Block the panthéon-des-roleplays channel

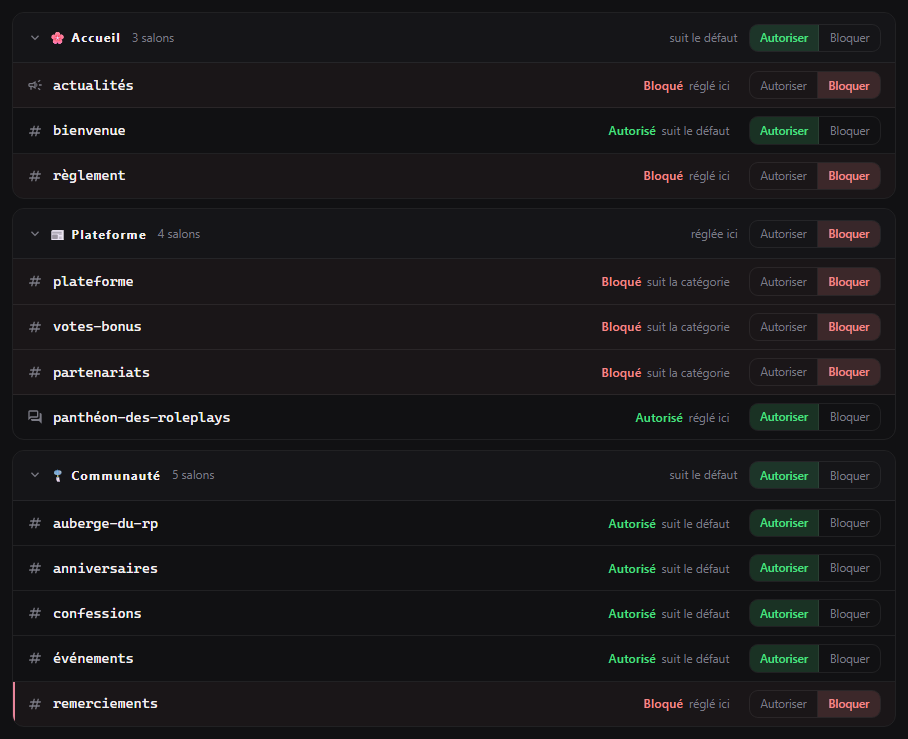point(850,417)
